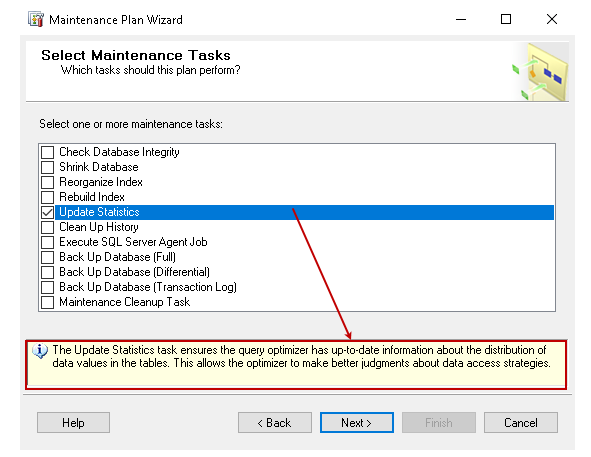Enable Back Up Database (Full) checkbox
Screen dimensions: 591x457
[x=47, y=257]
